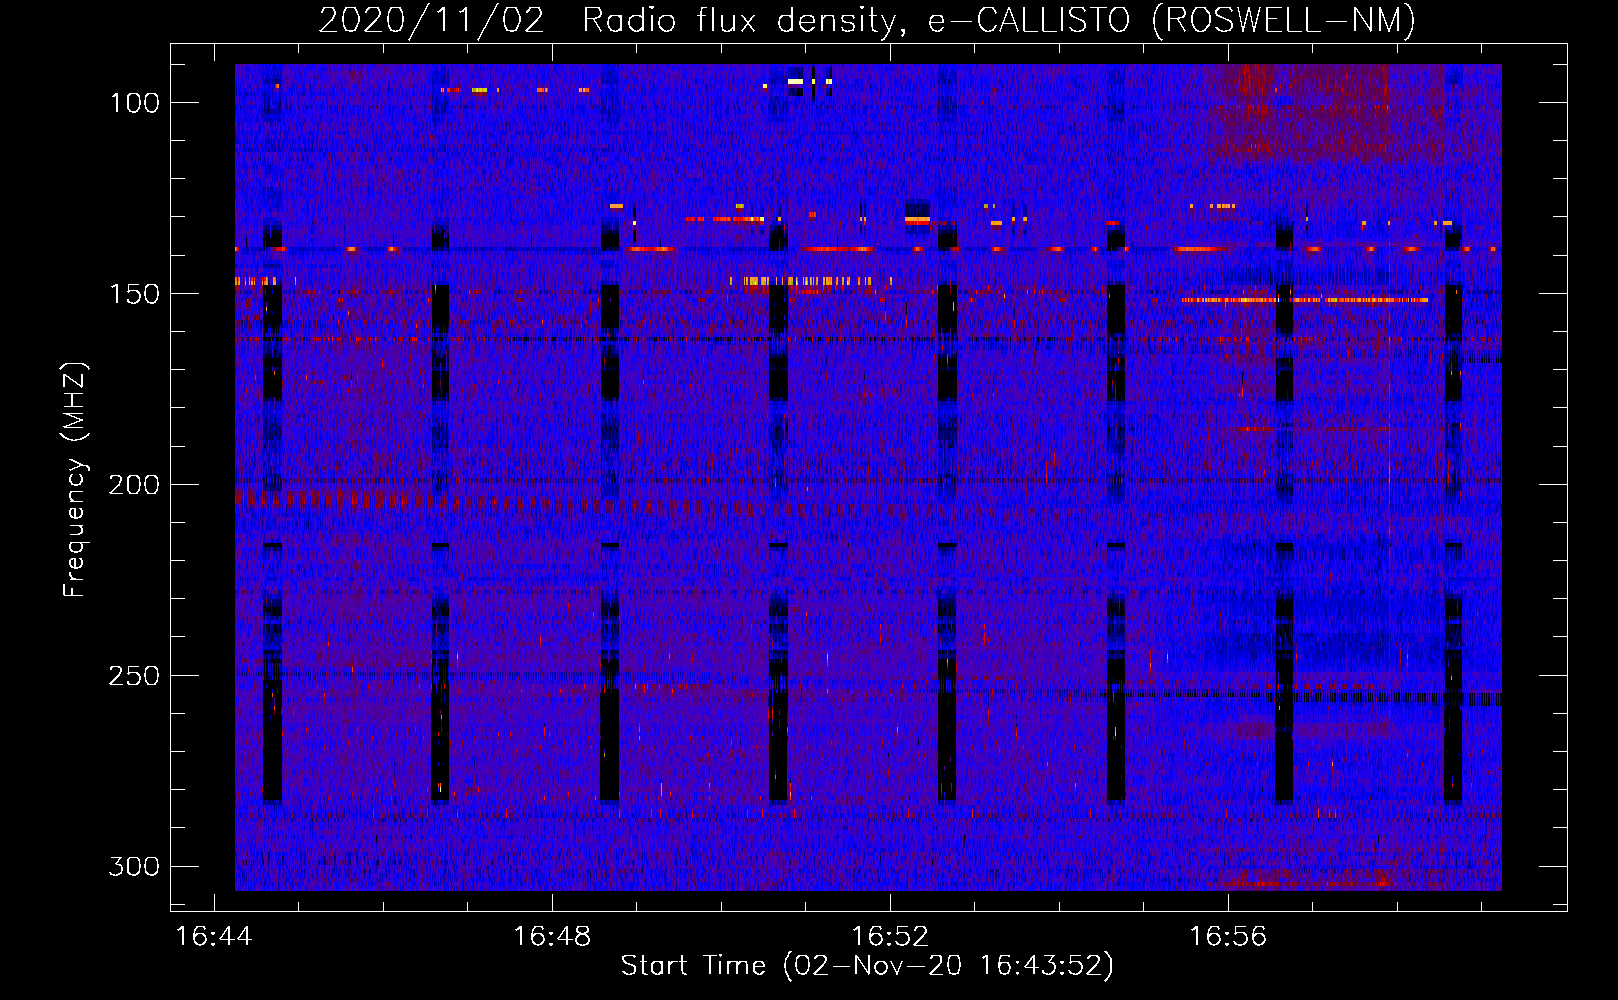This screenshot has height=1000, width=1618.
Task: Click the 16:52 time tick label
Action: pos(890,937)
